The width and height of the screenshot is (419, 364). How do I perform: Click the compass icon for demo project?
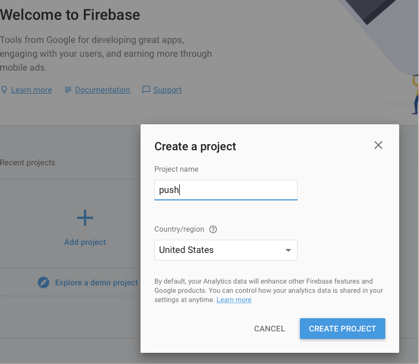43,282
